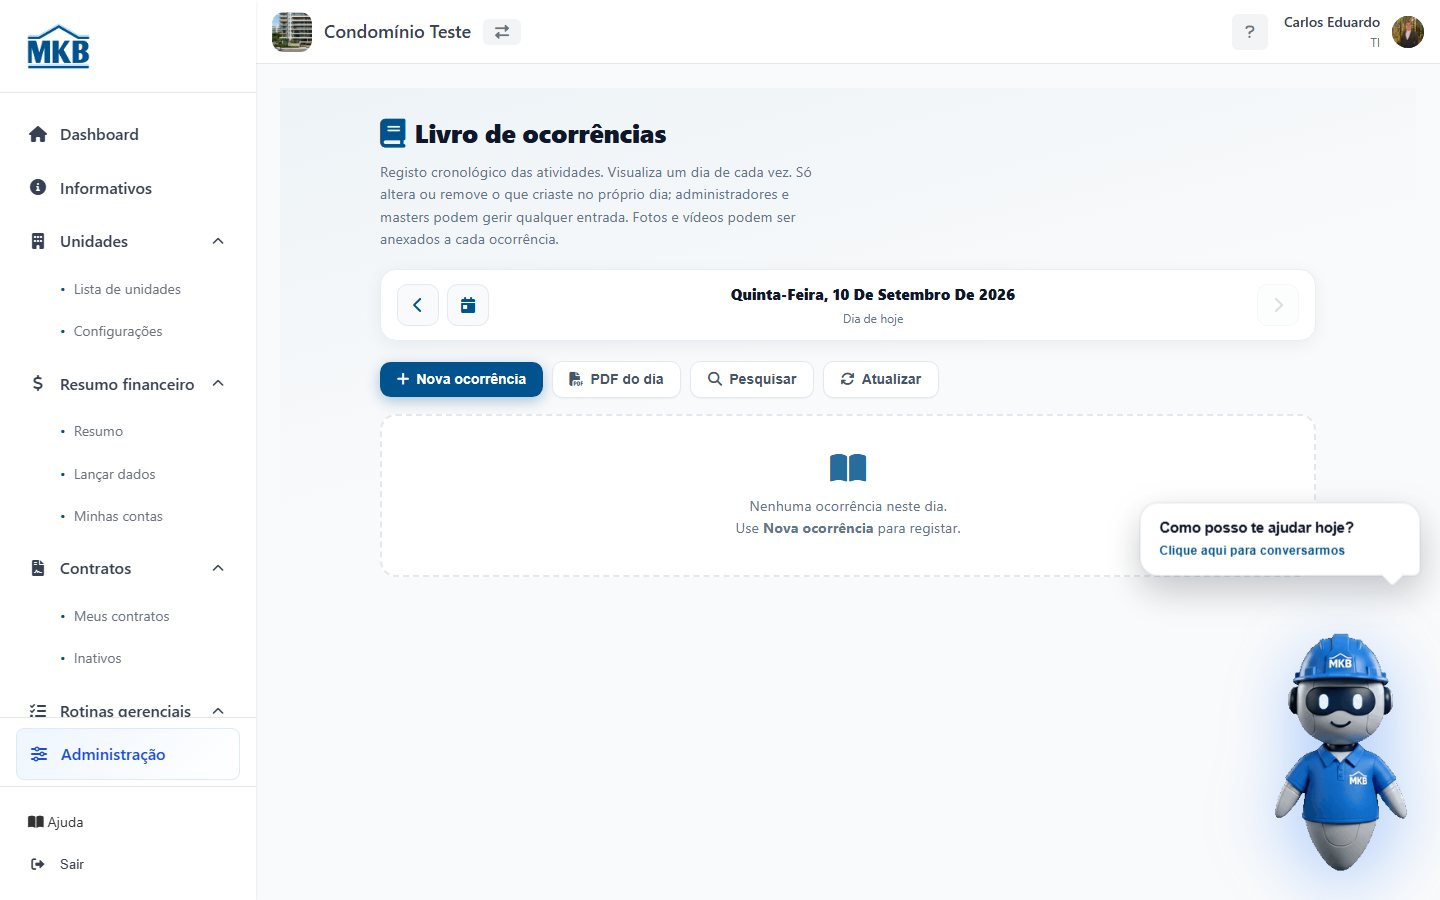The width and height of the screenshot is (1440, 900).
Task: Click the Condomínio Teste name
Action: pos(397,32)
